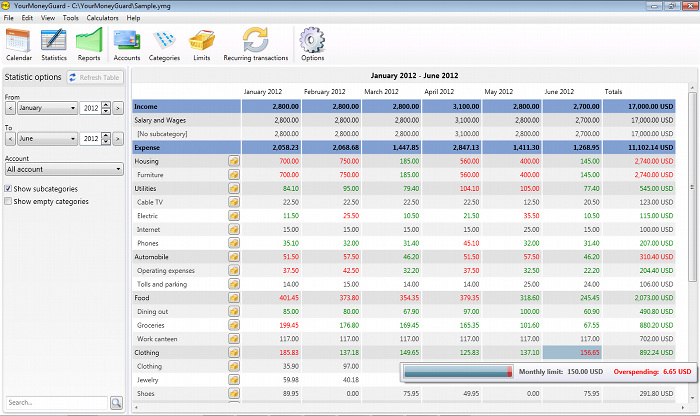Image resolution: width=700 pixels, height=416 pixels.
Task: Open the Options gear icon
Action: (312, 44)
